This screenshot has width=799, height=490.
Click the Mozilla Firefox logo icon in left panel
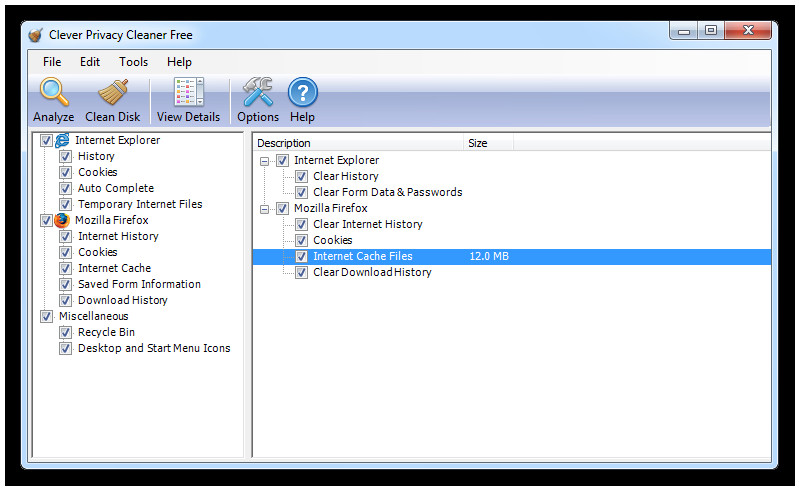(x=62, y=220)
